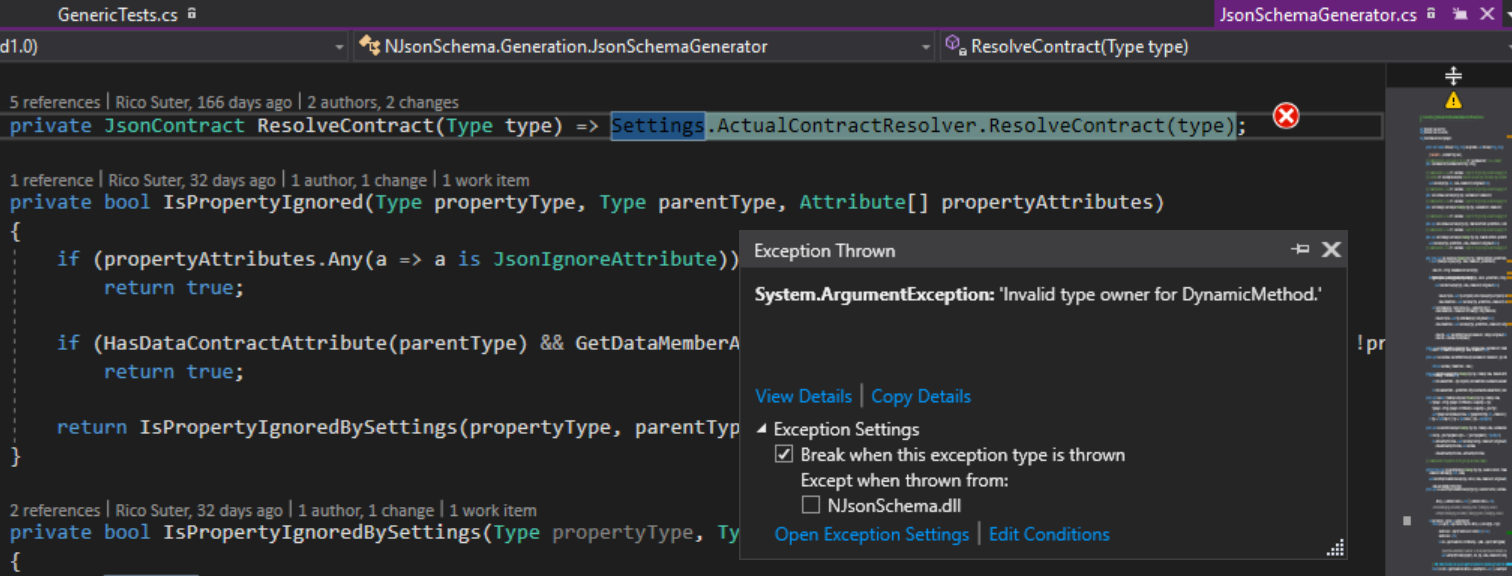
Task: Close the Exception Thrown popup
Action: pyautogui.click(x=1331, y=250)
